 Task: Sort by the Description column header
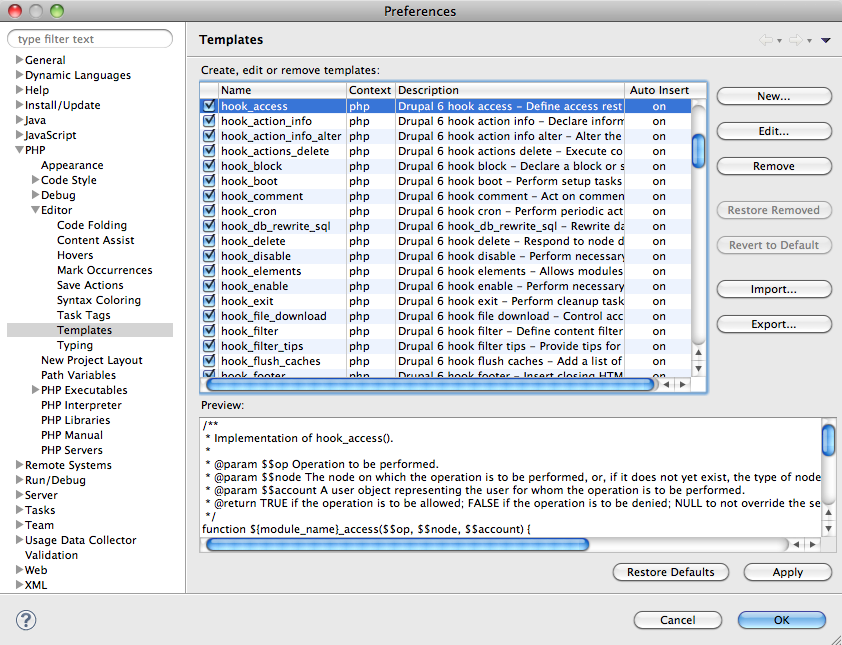coord(510,90)
